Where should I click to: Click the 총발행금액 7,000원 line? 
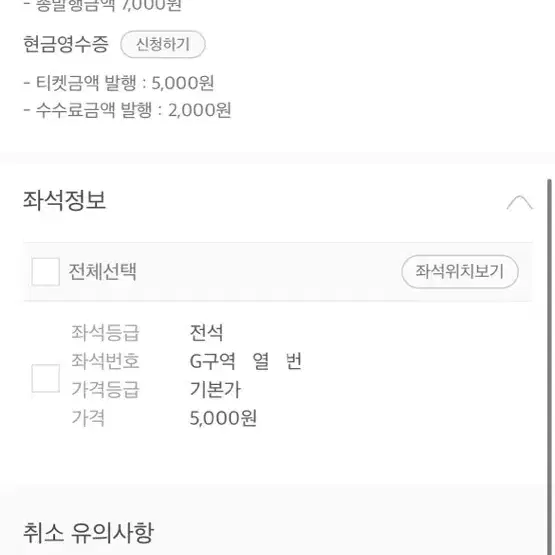[103, 6]
